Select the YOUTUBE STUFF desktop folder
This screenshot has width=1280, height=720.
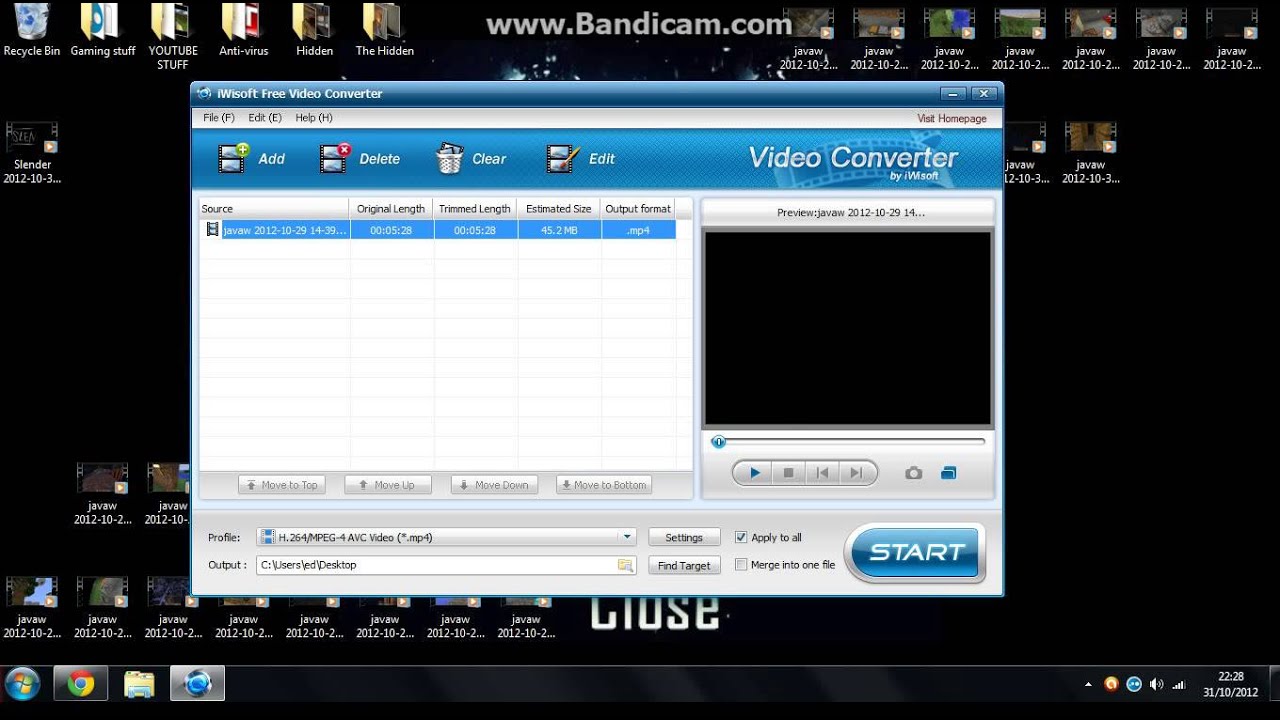[173, 36]
